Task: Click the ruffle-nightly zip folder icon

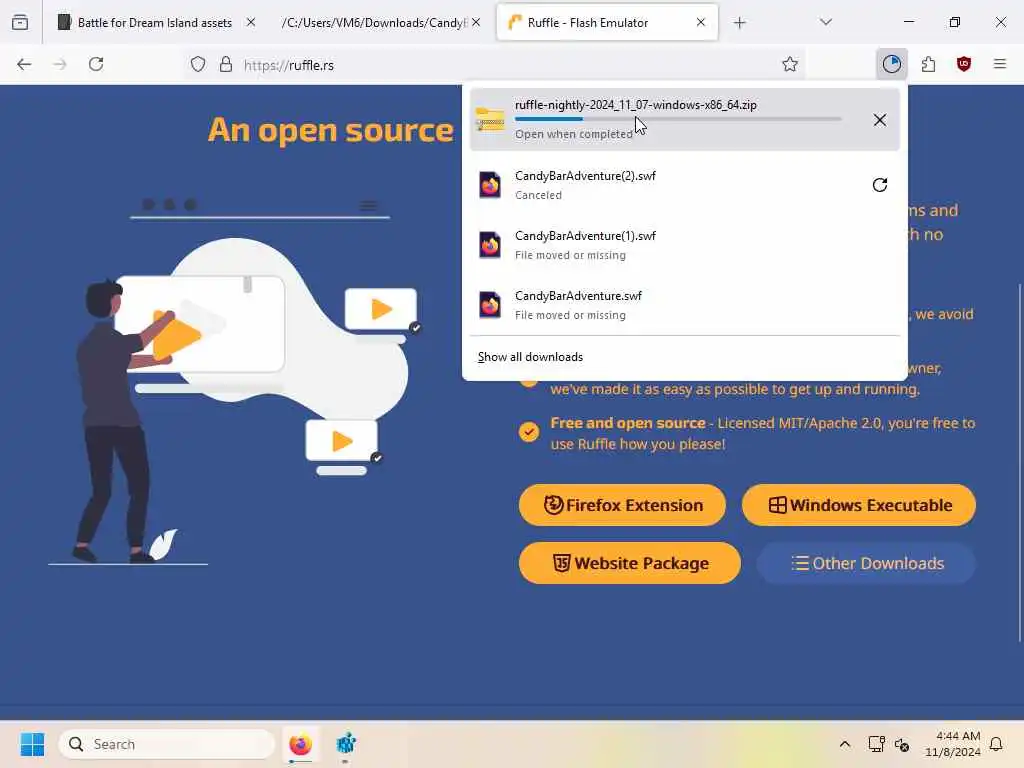Action: [490, 120]
